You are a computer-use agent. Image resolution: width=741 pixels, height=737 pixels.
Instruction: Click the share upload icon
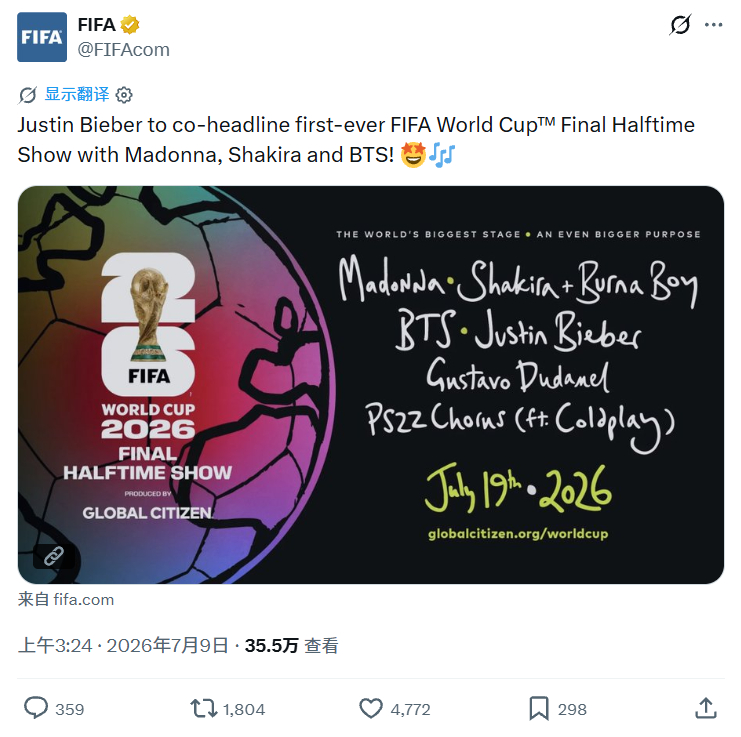point(706,709)
